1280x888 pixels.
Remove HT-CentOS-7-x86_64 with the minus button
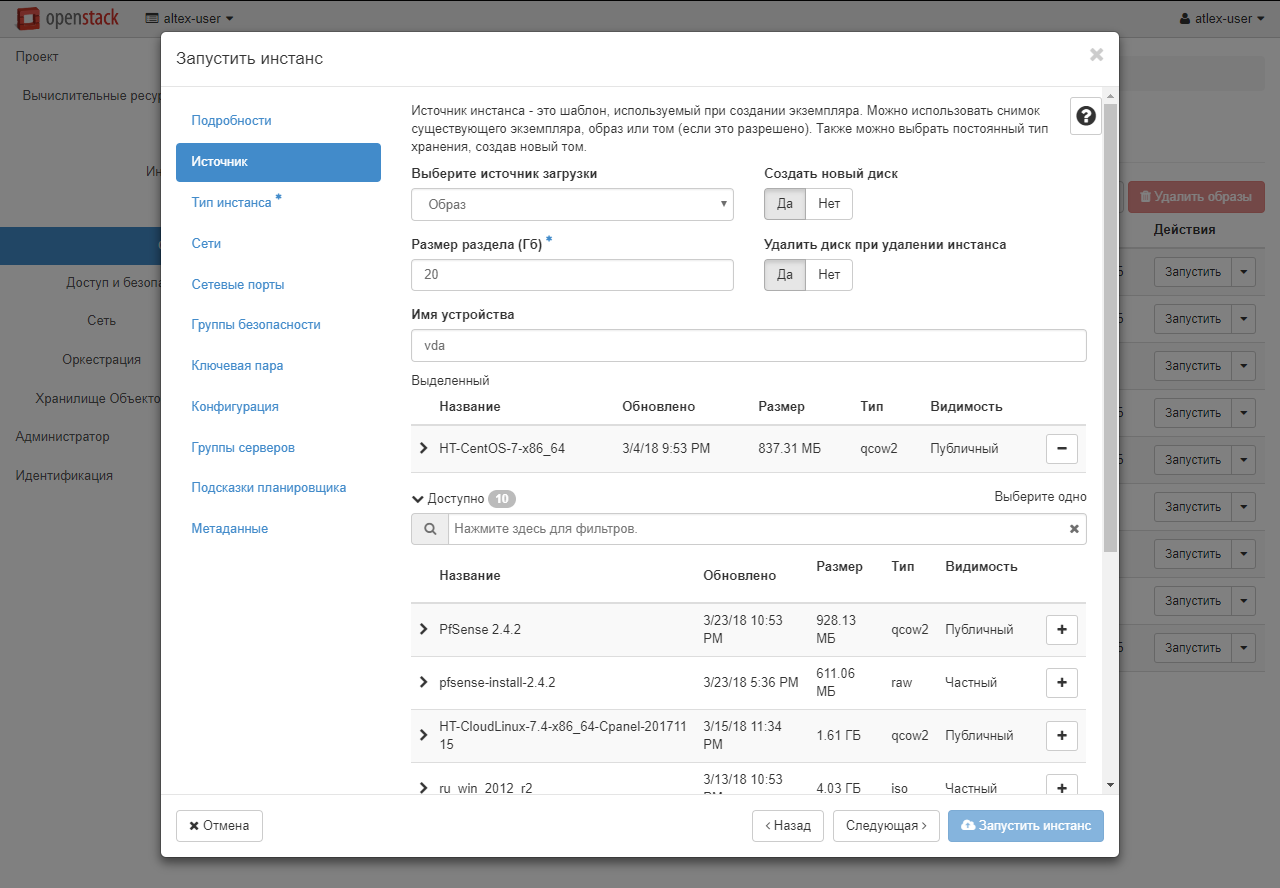click(x=1061, y=449)
